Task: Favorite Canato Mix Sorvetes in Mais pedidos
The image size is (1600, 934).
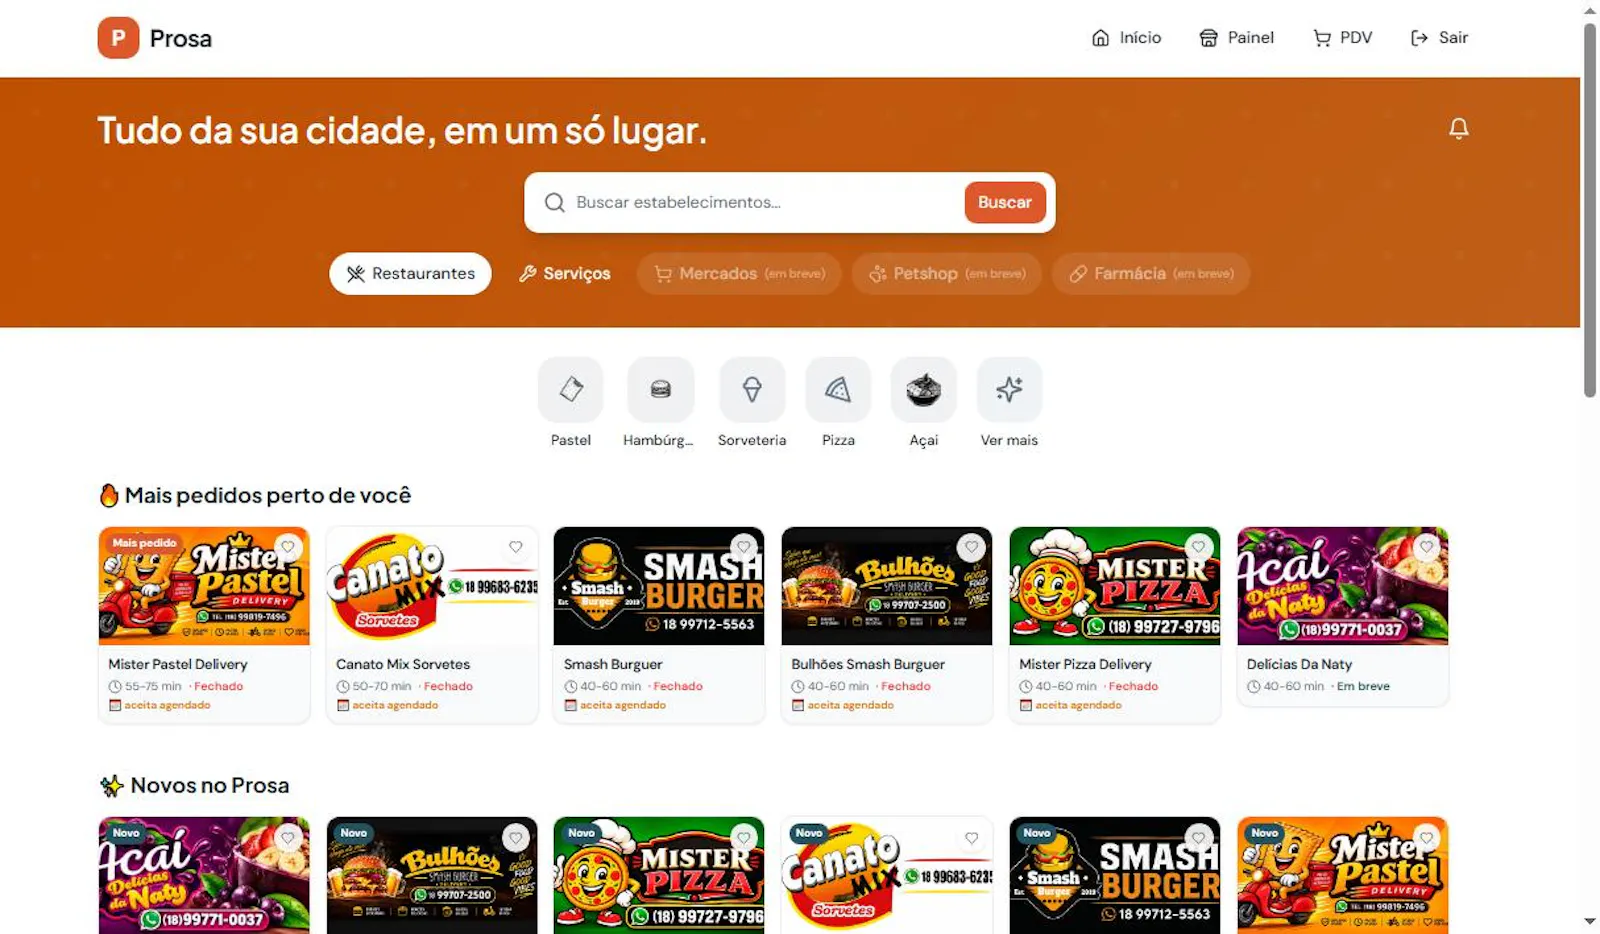Action: 516,547
